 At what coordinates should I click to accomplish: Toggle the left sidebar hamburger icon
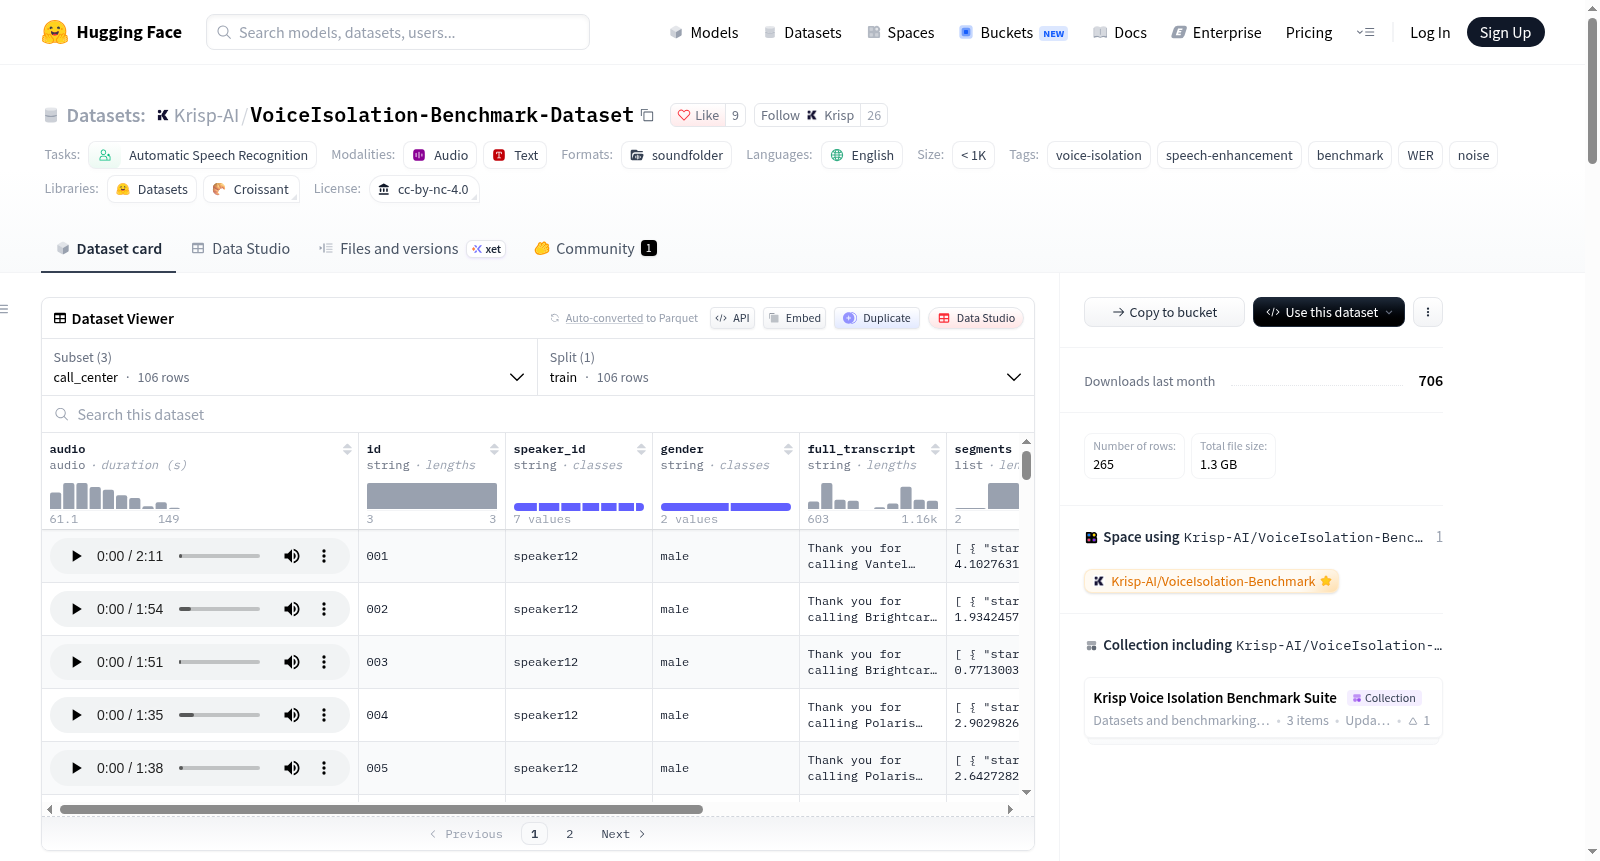(4, 309)
